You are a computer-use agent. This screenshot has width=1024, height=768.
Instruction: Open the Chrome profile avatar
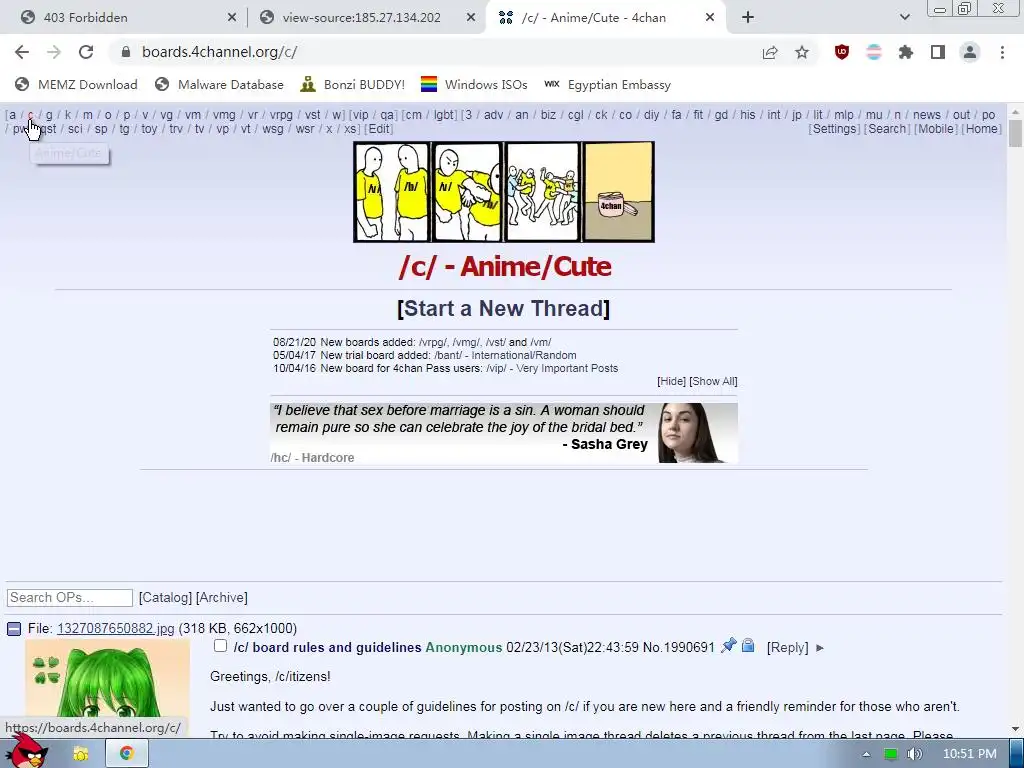click(970, 52)
